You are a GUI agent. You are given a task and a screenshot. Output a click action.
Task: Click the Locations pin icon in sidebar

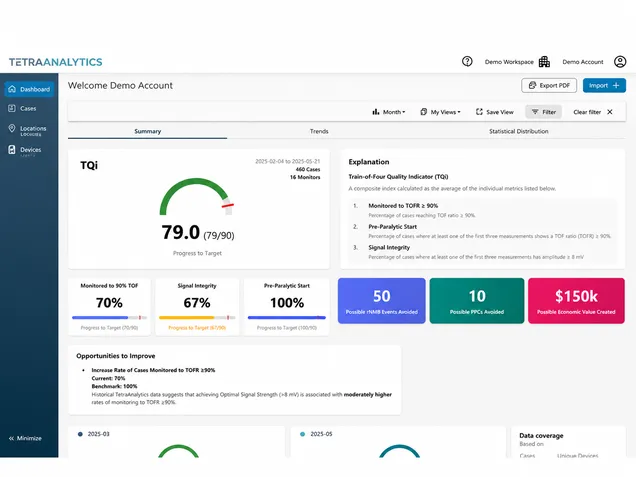pos(12,128)
